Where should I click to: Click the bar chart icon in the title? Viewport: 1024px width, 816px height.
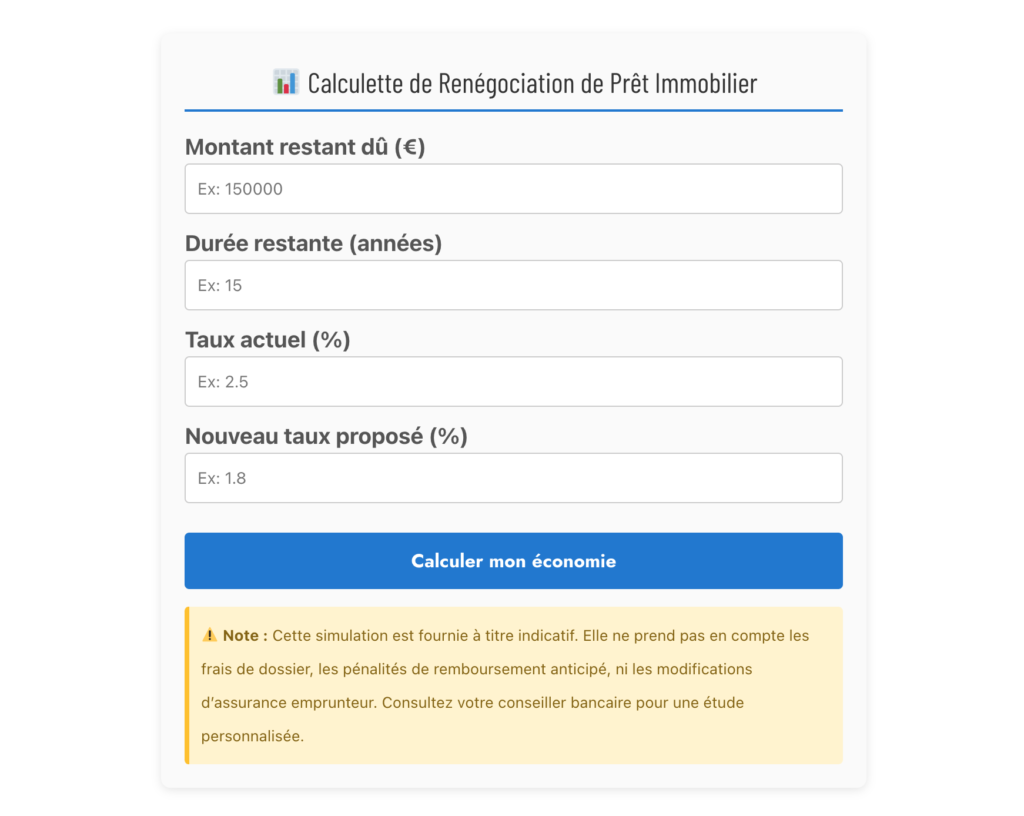[285, 82]
